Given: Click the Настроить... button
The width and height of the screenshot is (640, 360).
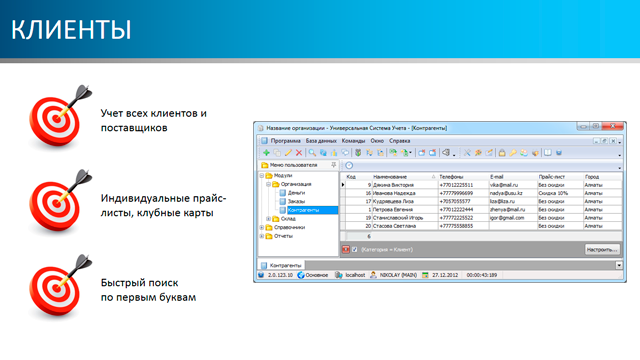Looking at the screenshot, I should [602, 249].
